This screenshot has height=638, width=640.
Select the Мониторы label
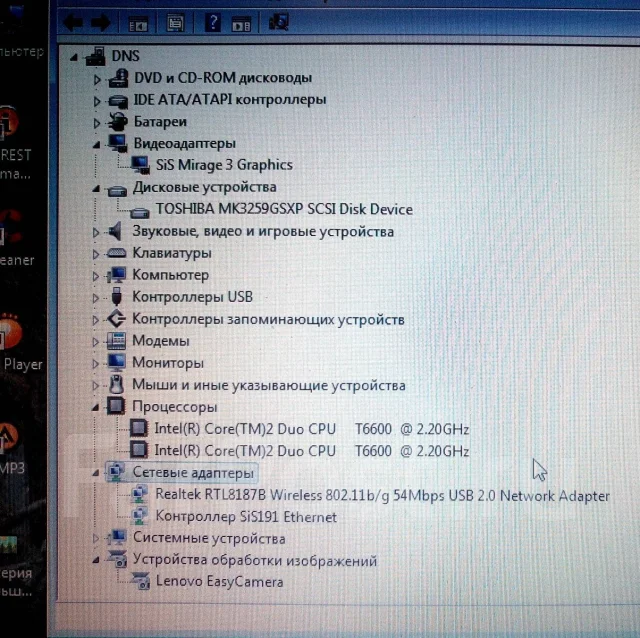tap(168, 363)
